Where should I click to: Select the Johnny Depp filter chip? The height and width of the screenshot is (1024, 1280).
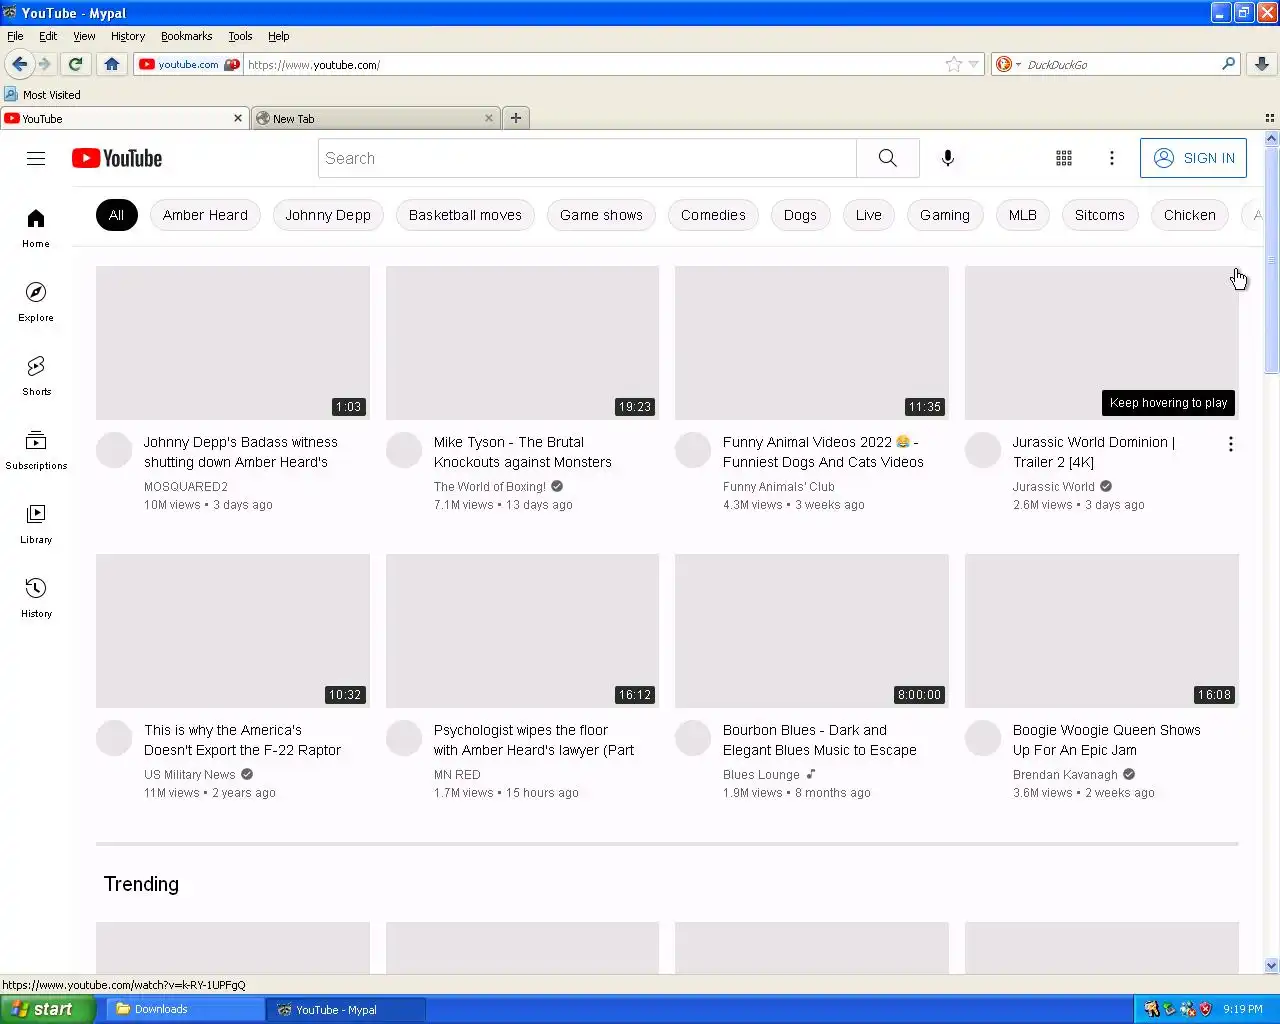328,215
